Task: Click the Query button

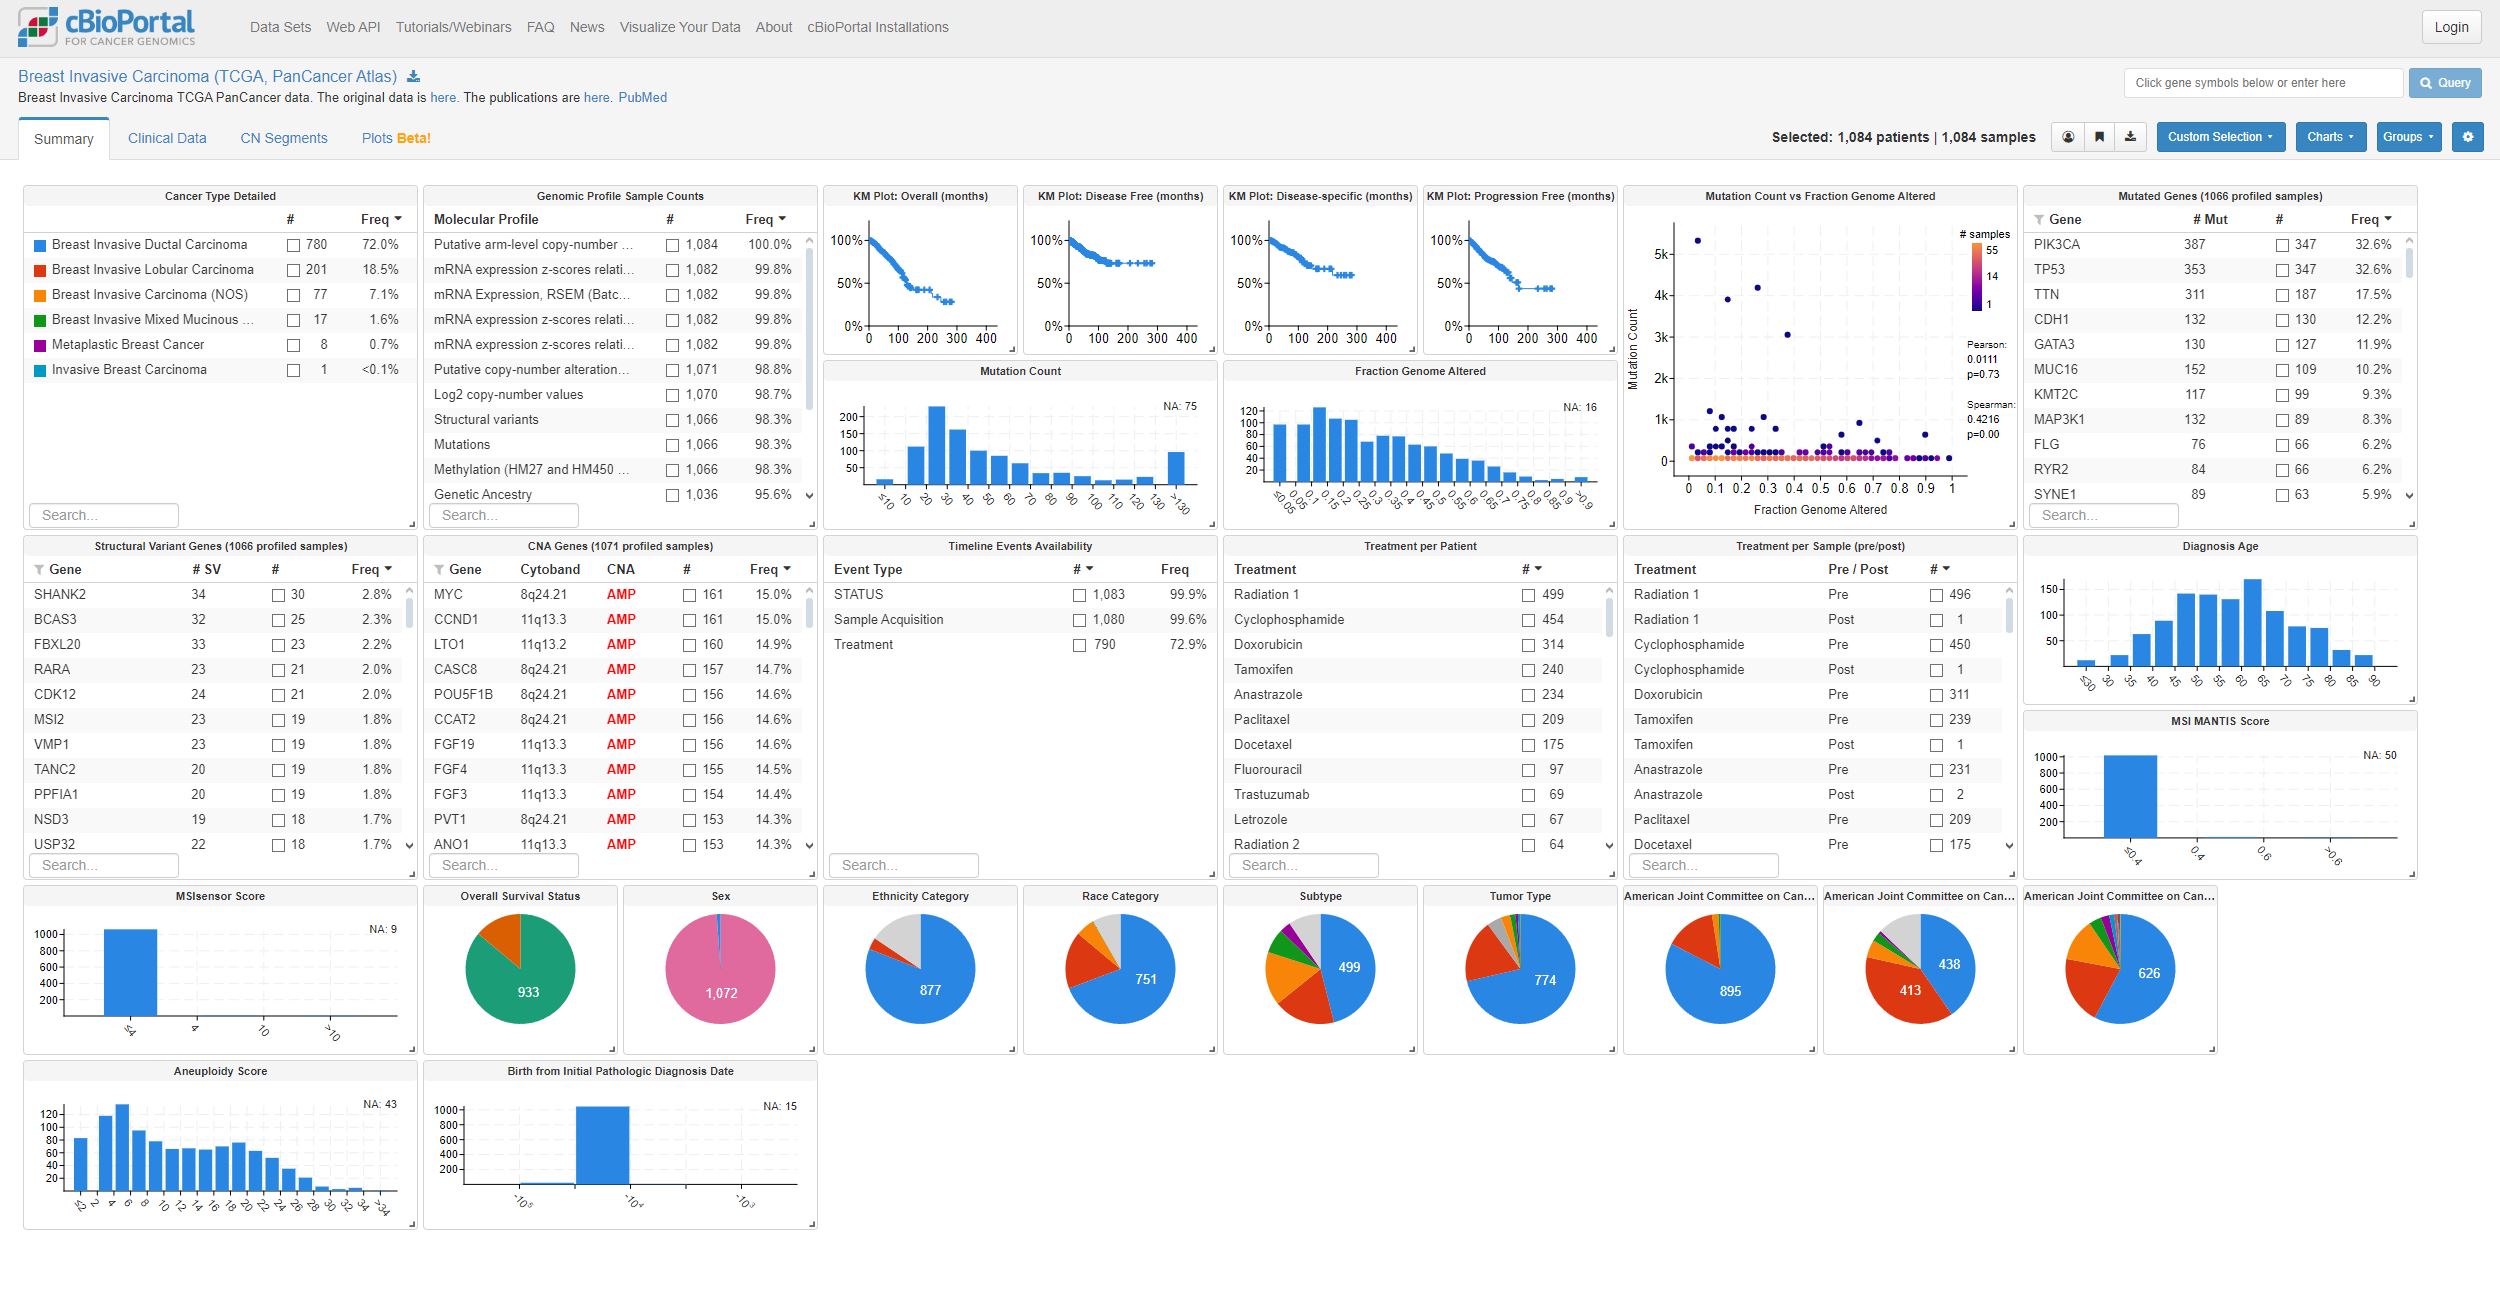Action: click(2445, 83)
